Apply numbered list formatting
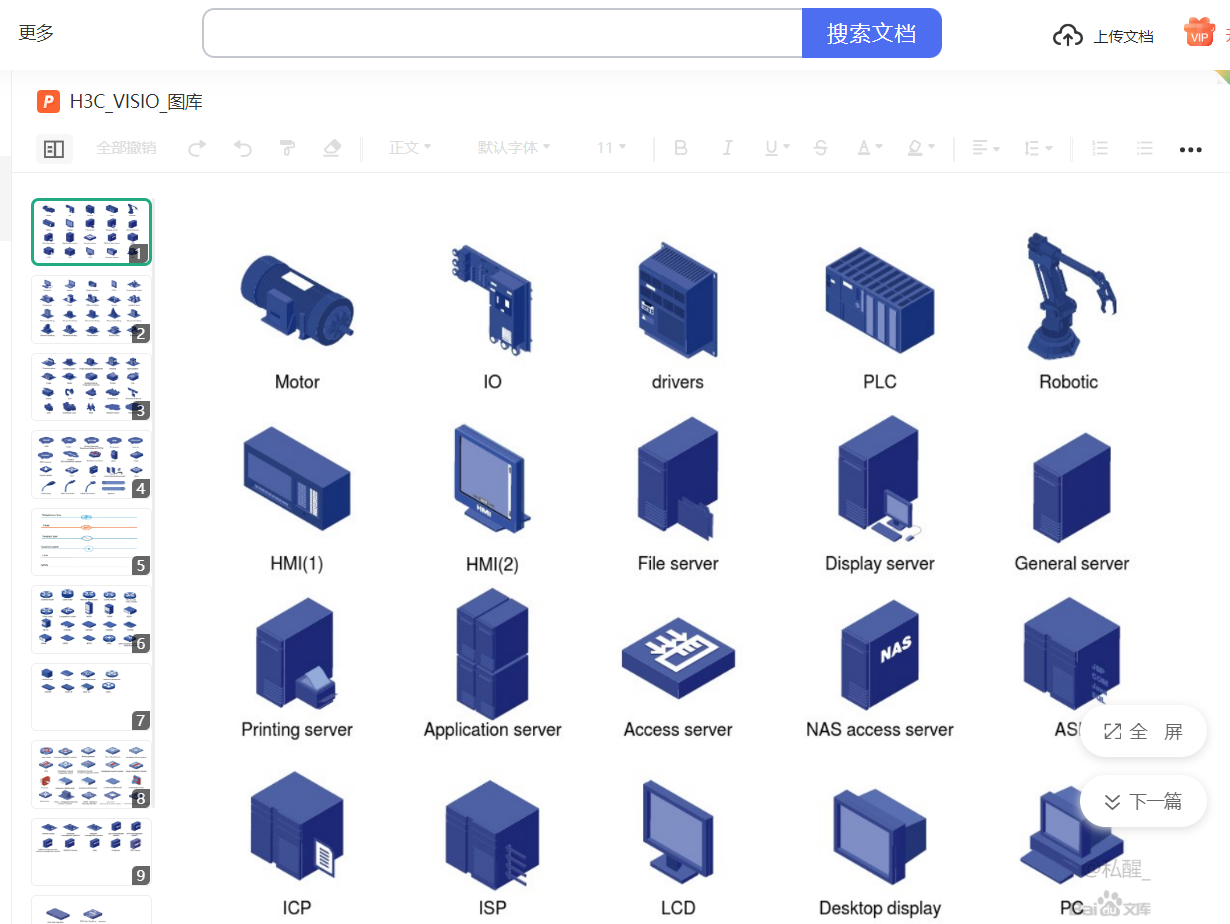Screen dimensions: 1230x924 [x=1100, y=148]
